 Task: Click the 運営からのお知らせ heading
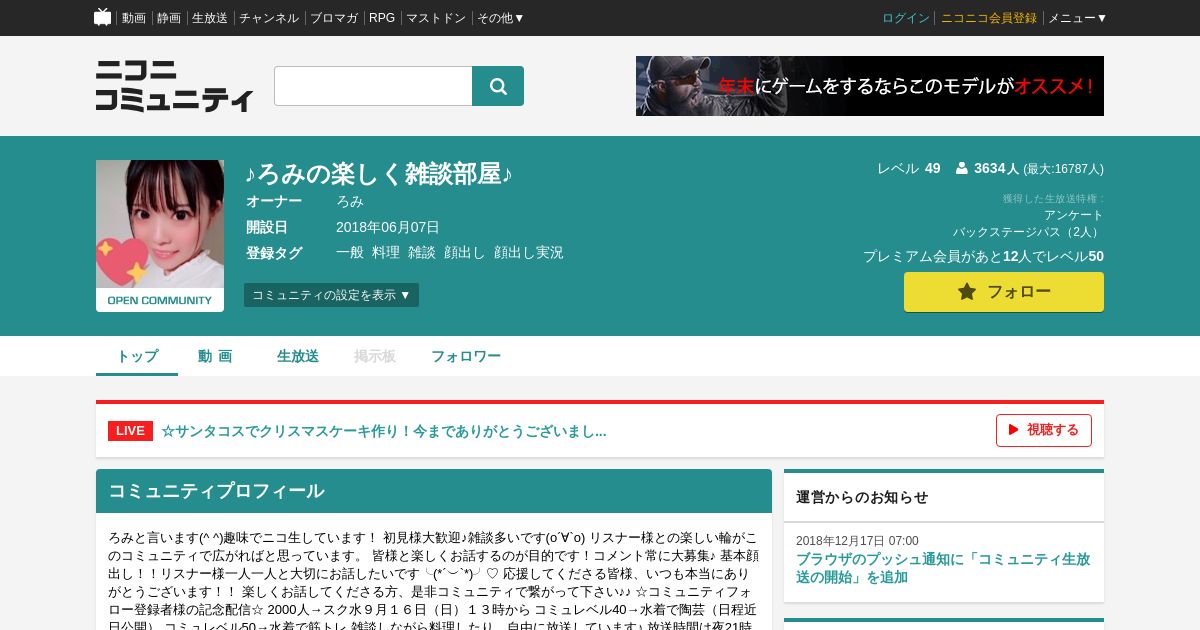(862, 497)
